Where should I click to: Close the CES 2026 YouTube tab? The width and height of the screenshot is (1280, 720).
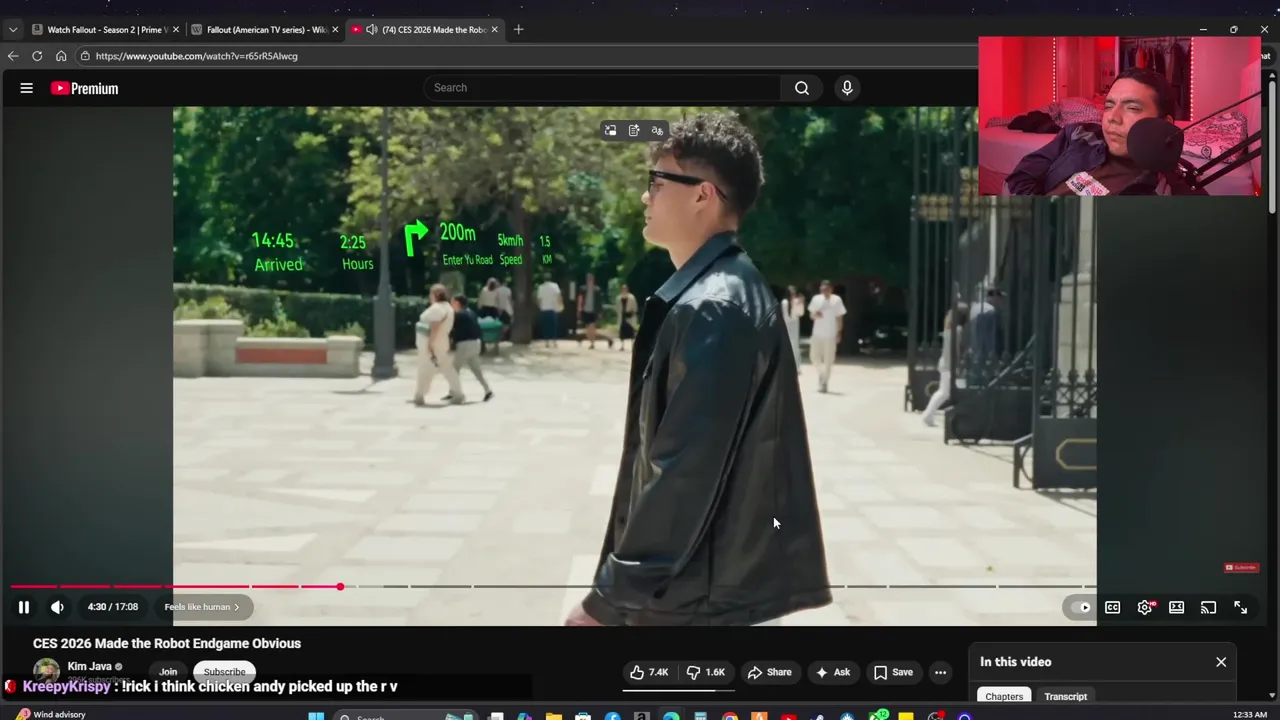click(494, 30)
